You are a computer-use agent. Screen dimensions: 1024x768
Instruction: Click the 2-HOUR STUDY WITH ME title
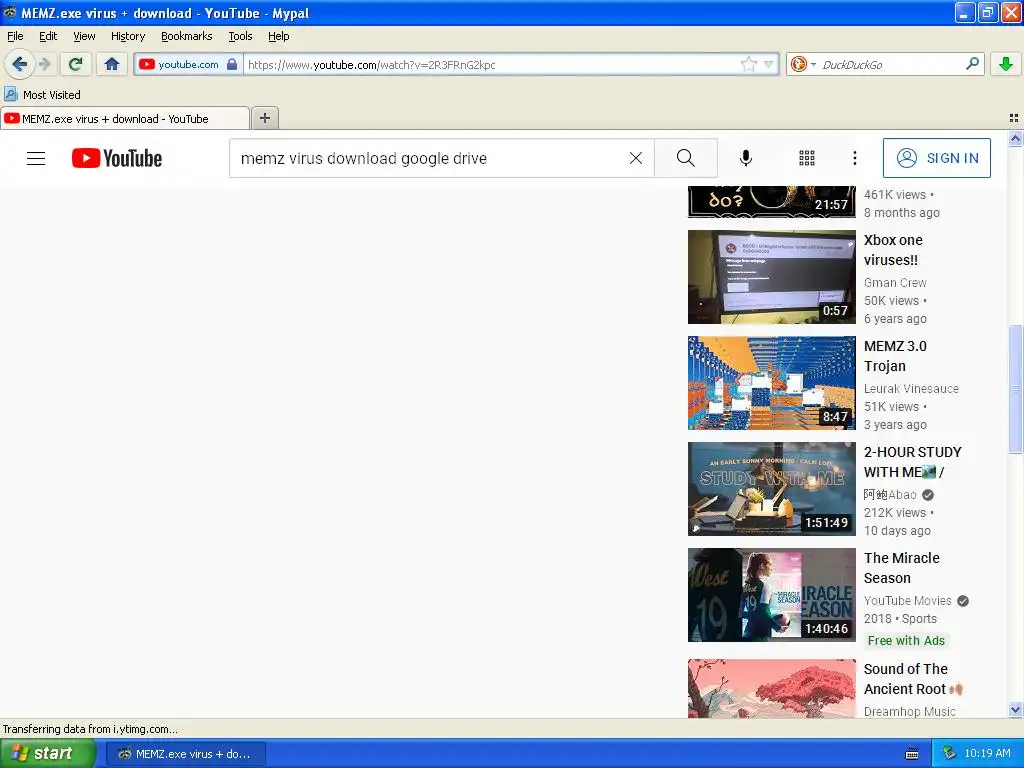coord(913,462)
